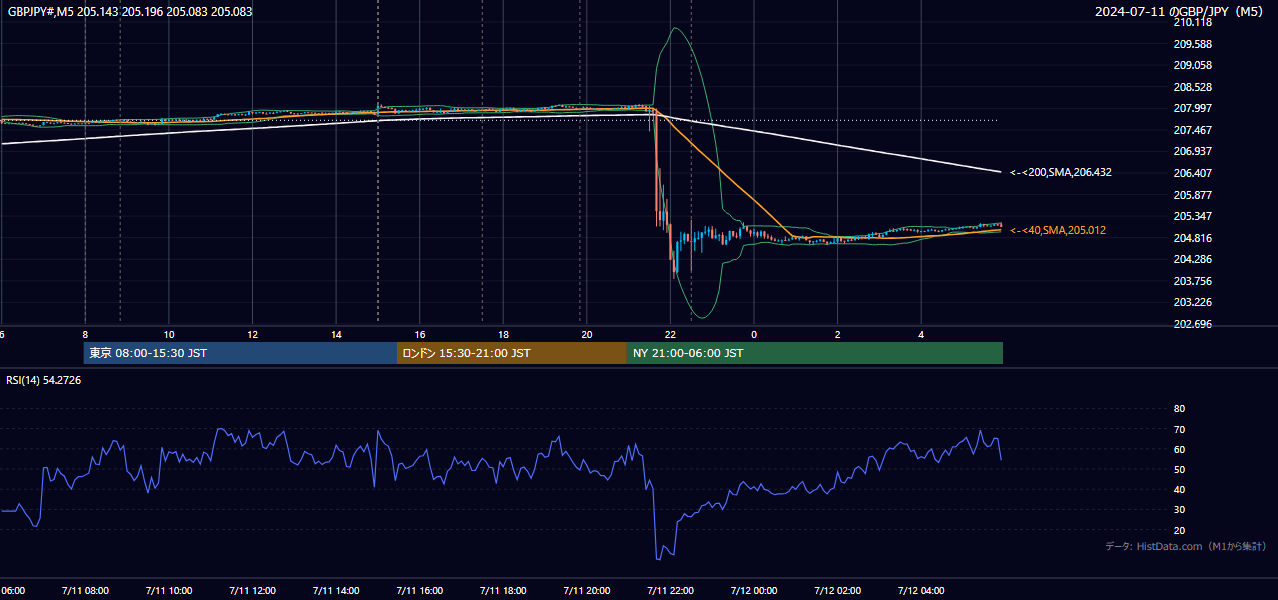
Task: Click price axis label 209.058
Action: (x=1193, y=65)
